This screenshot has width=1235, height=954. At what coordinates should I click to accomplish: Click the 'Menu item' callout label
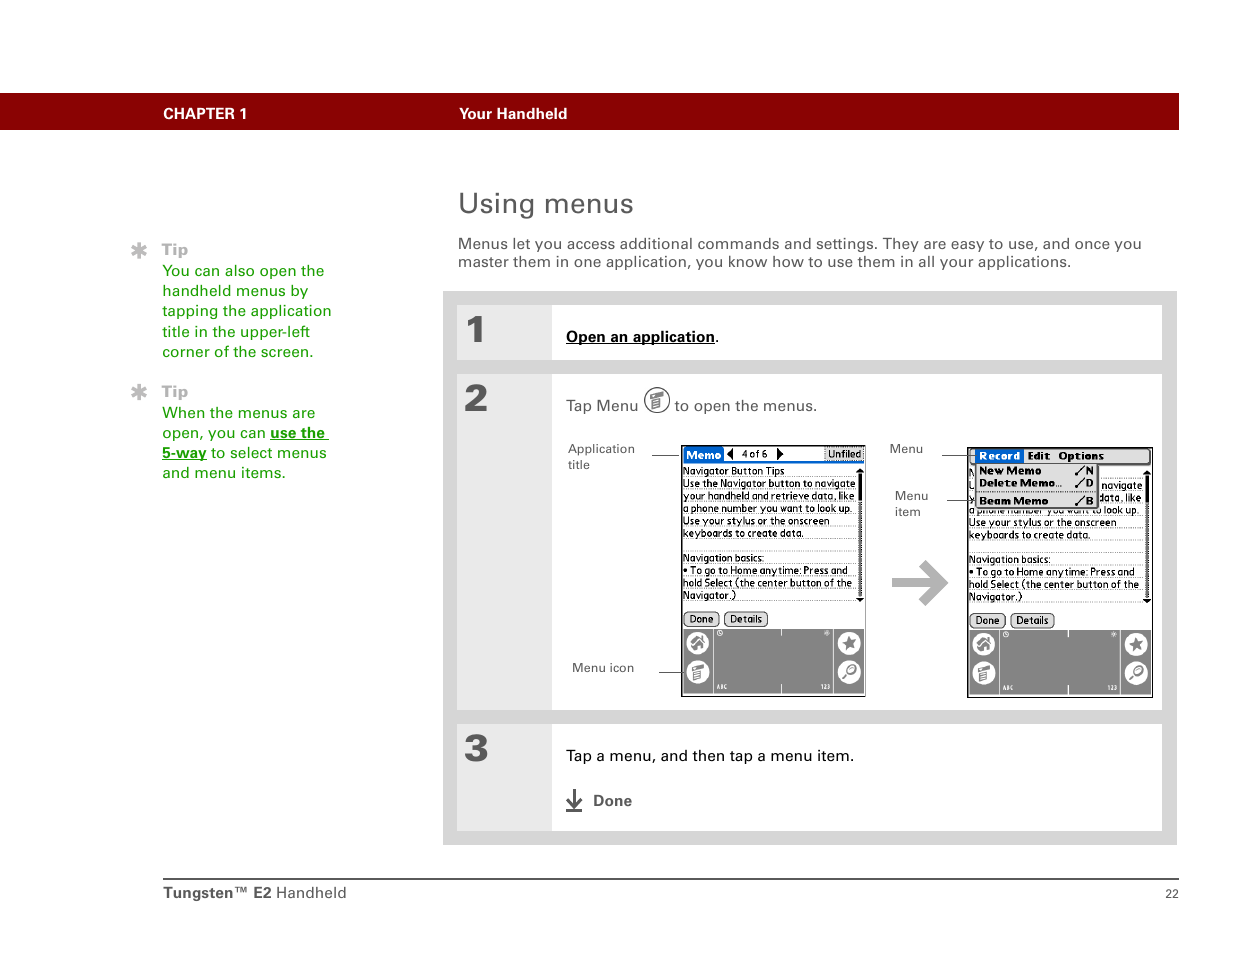pyautogui.click(x=911, y=504)
